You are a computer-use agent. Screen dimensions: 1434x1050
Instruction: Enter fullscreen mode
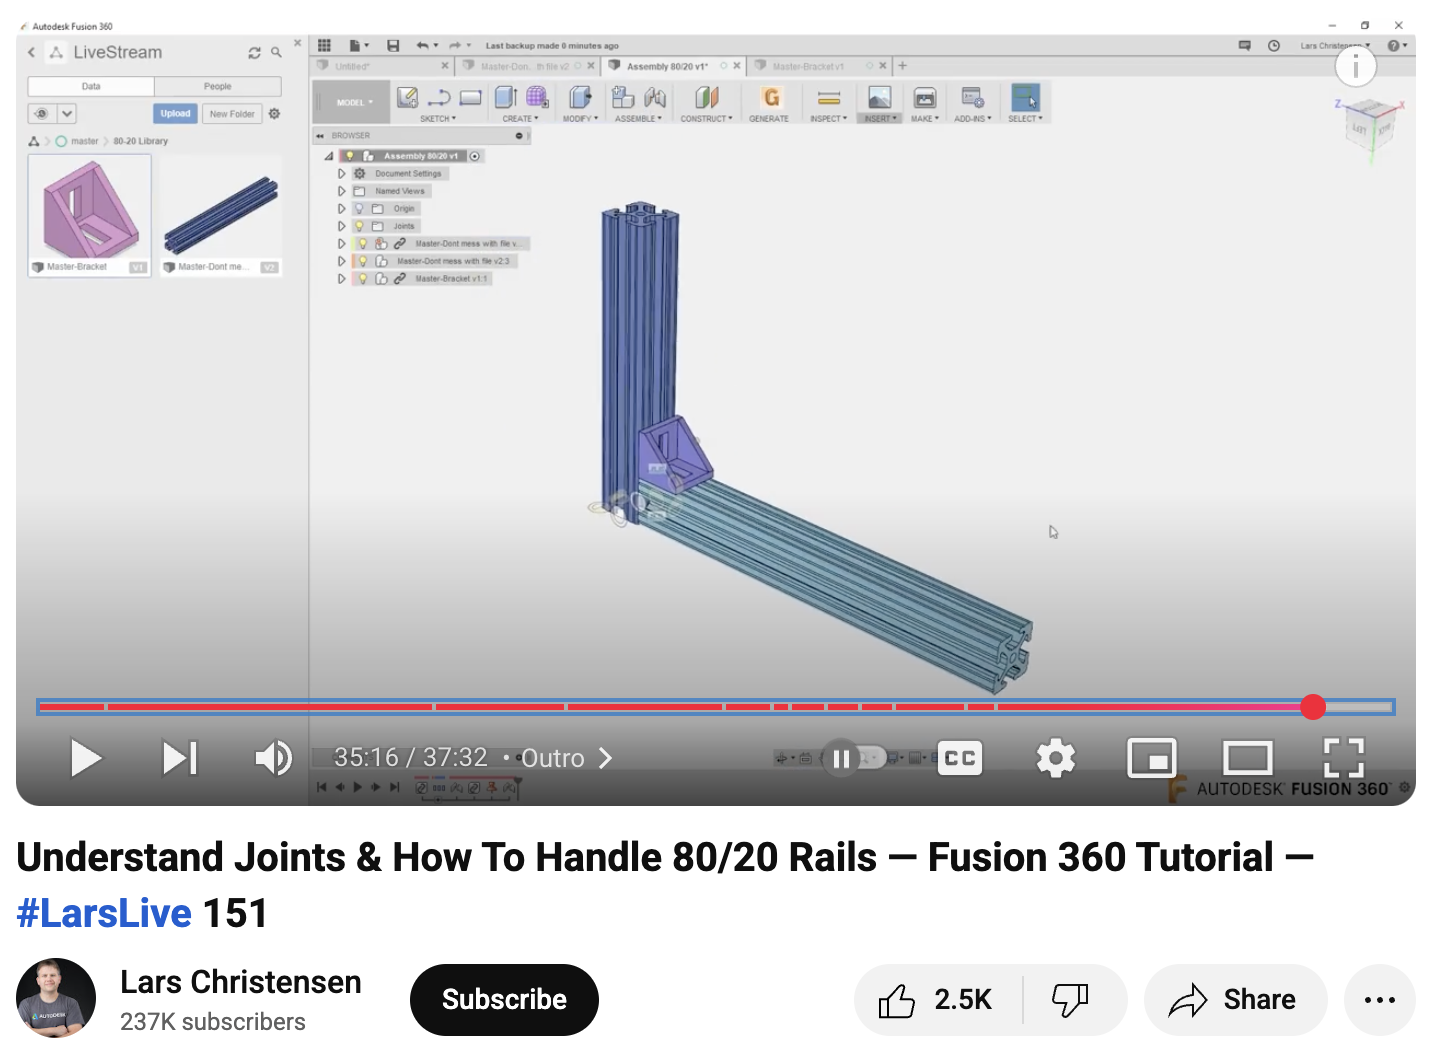click(1343, 758)
